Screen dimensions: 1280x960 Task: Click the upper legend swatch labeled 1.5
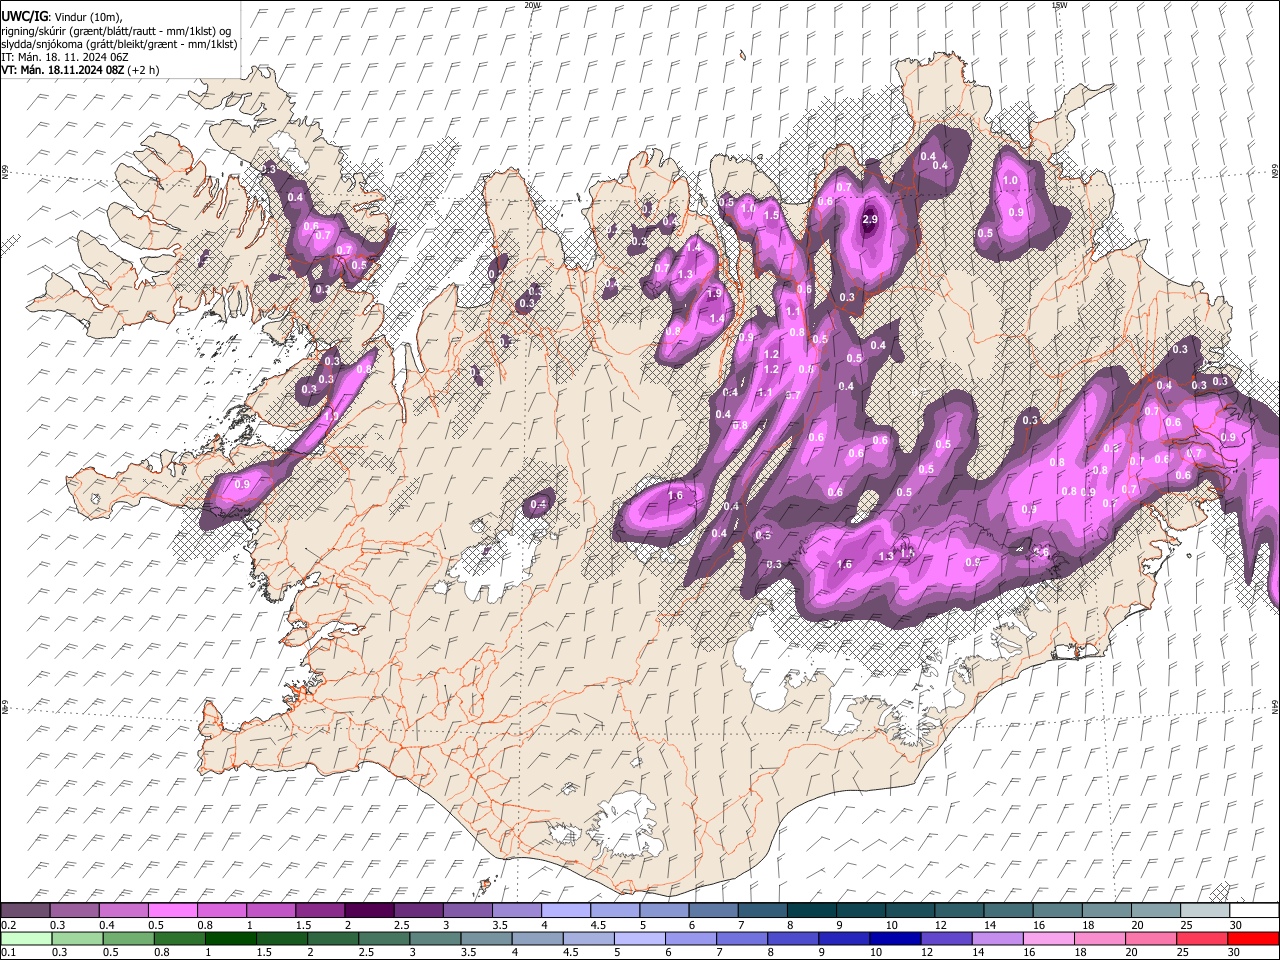click(x=319, y=911)
